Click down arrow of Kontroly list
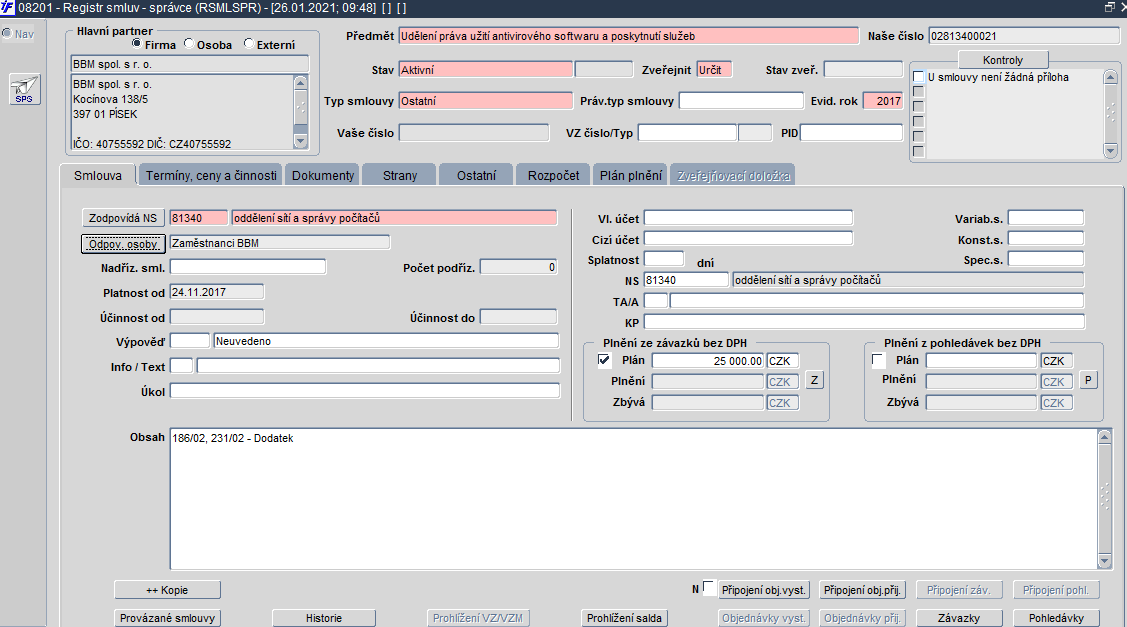The image size is (1127, 627). pyautogui.click(x=1110, y=151)
